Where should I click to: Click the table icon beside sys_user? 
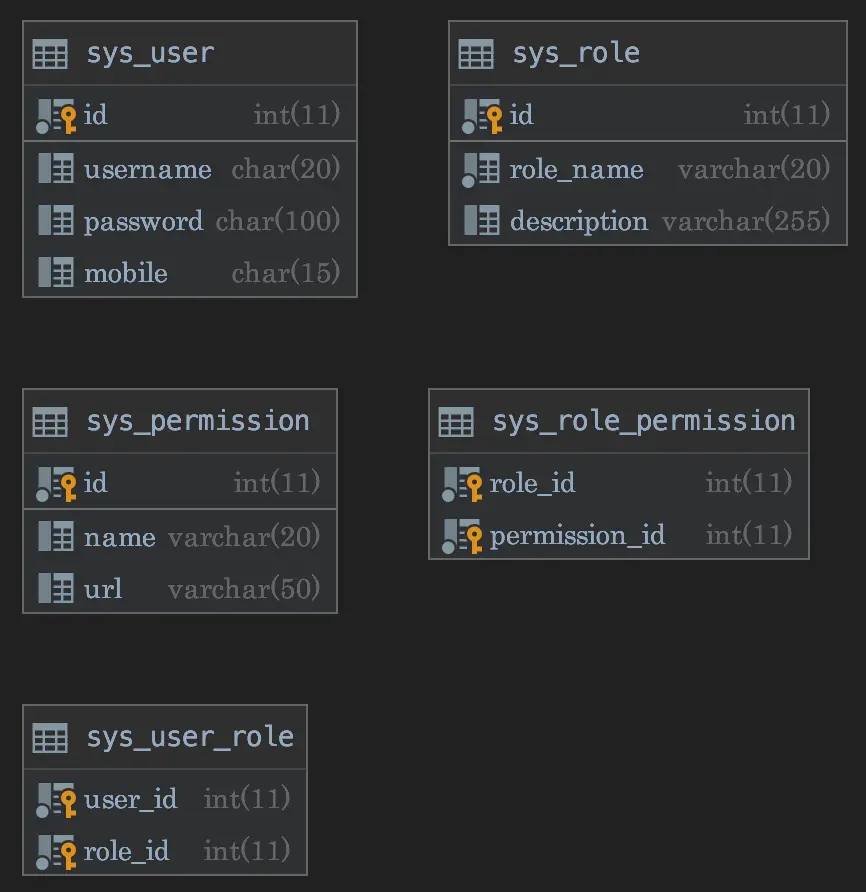click(x=50, y=54)
